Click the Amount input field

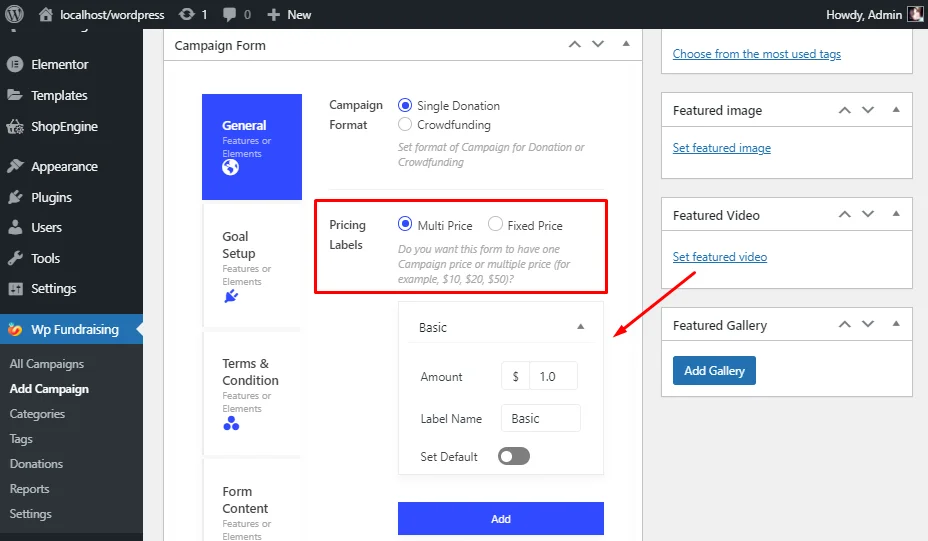[x=553, y=376]
